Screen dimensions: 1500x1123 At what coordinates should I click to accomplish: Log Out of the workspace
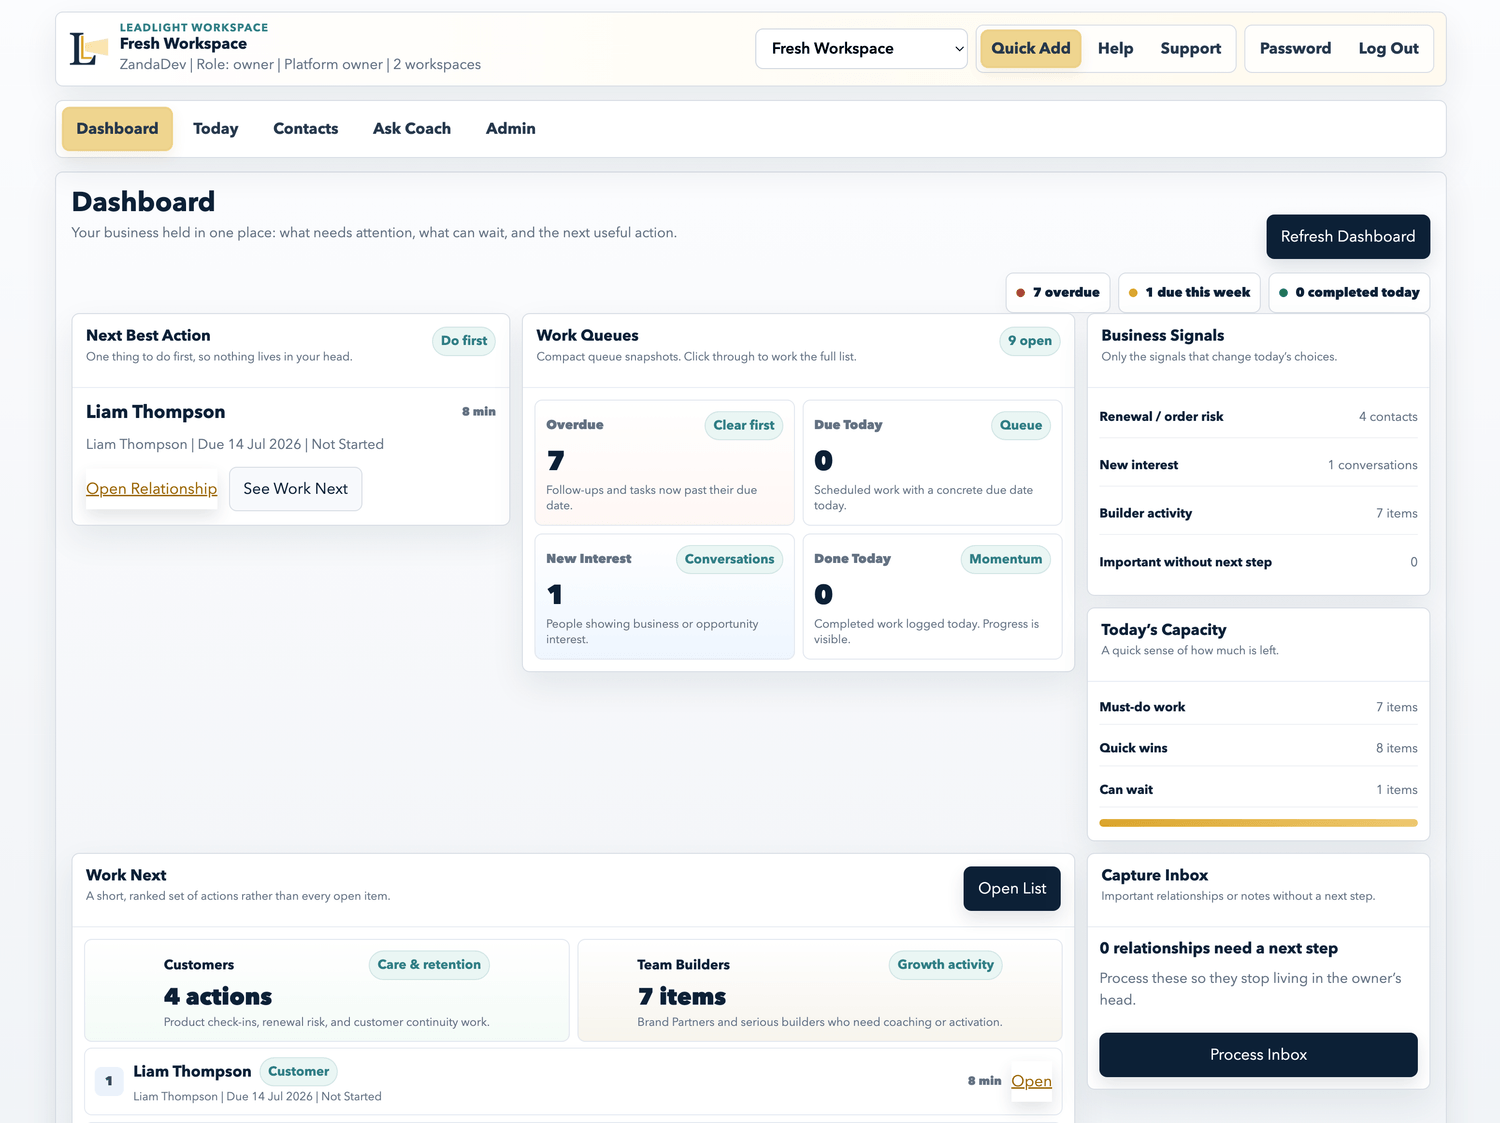coord(1388,48)
